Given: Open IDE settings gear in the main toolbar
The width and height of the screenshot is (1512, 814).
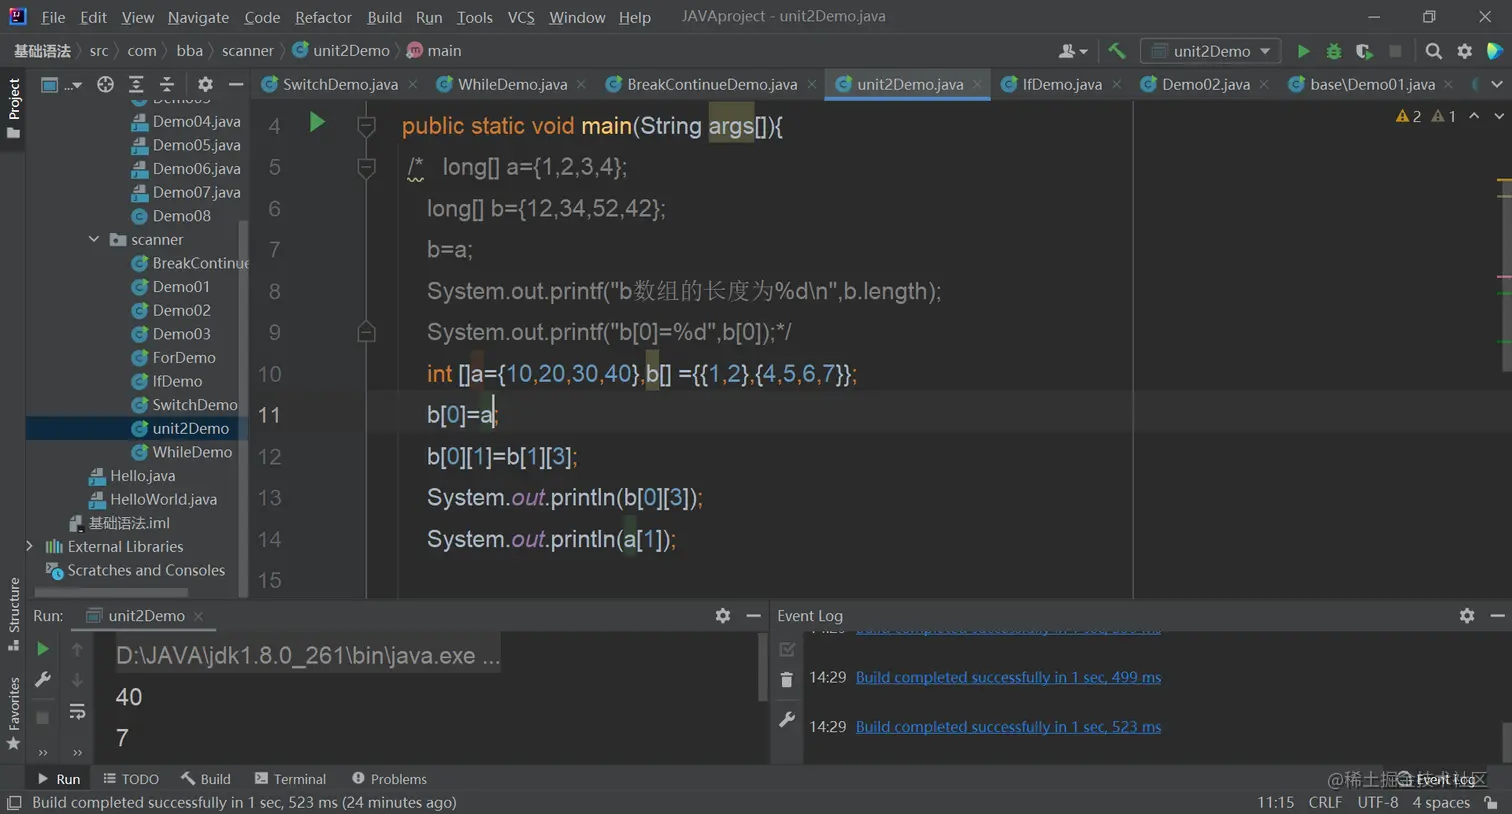Looking at the screenshot, I should click(1464, 51).
